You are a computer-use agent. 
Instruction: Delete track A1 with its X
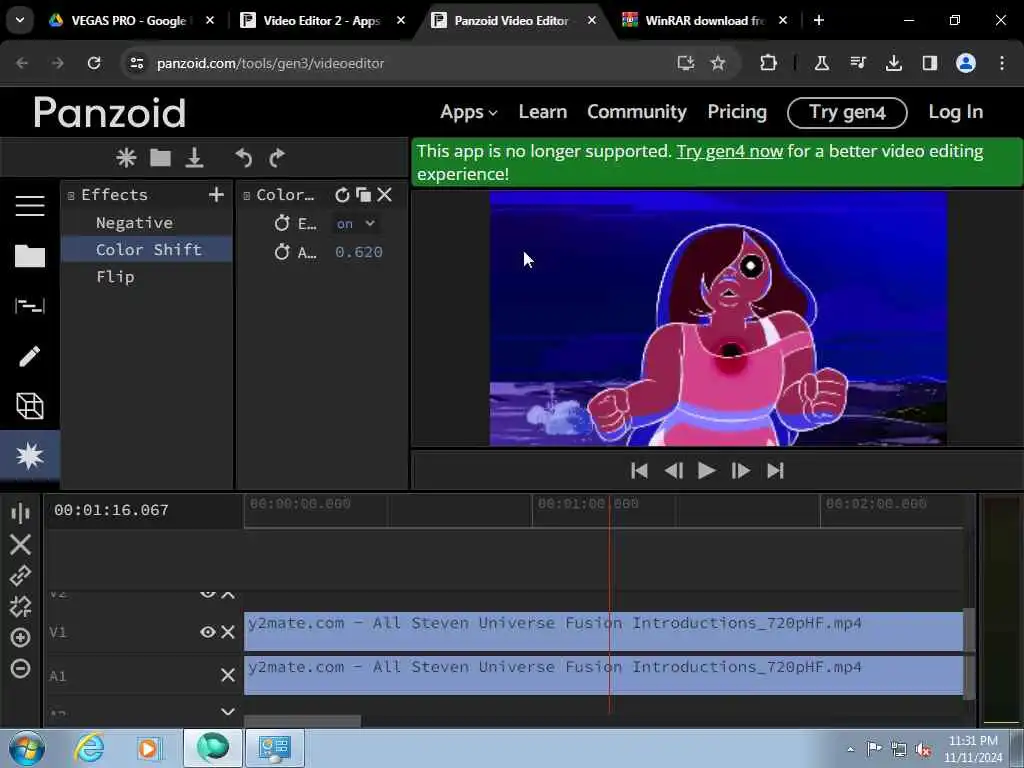tap(228, 675)
